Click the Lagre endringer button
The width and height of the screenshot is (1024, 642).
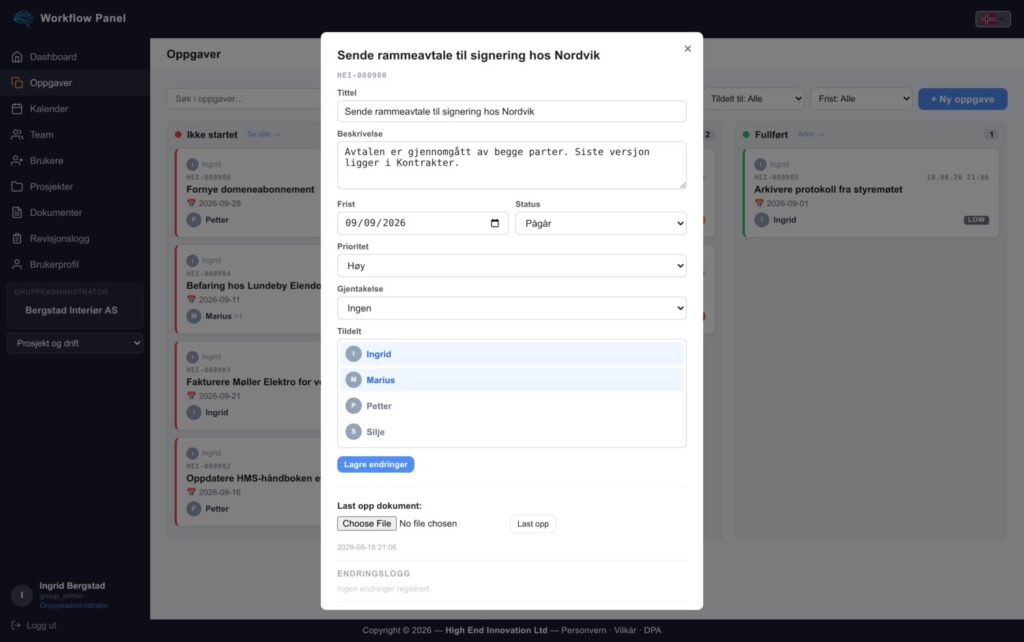click(376, 464)
